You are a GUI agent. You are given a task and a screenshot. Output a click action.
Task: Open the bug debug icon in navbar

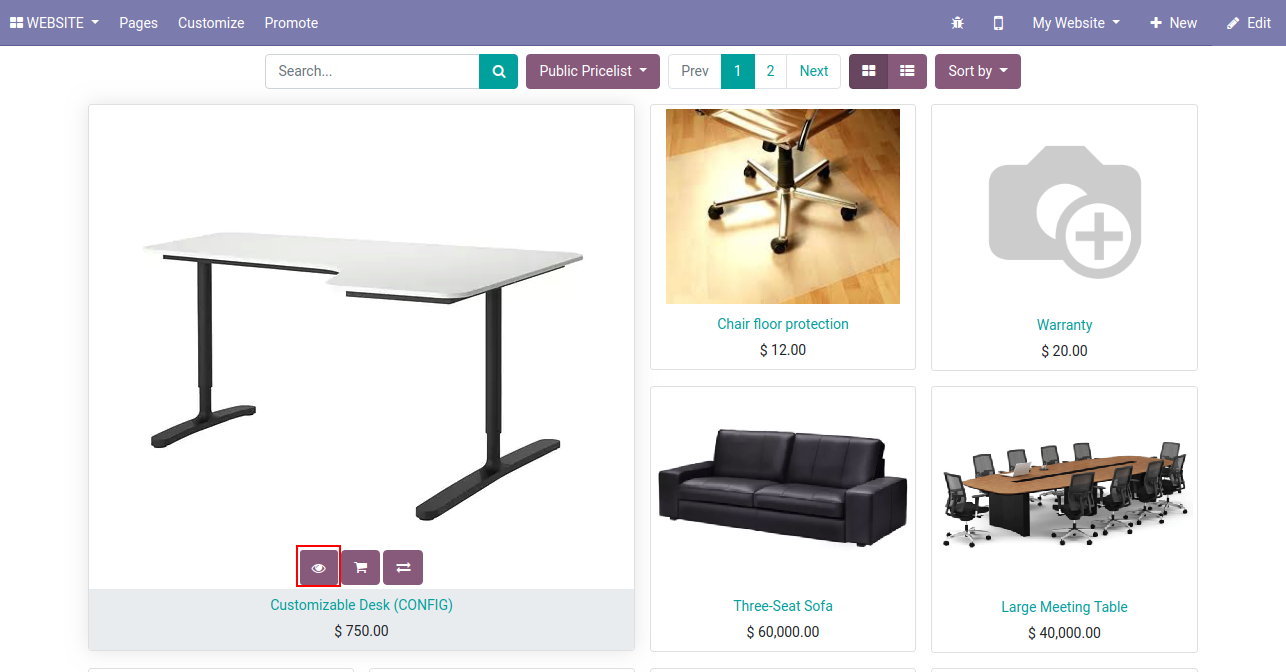(958, 23)
